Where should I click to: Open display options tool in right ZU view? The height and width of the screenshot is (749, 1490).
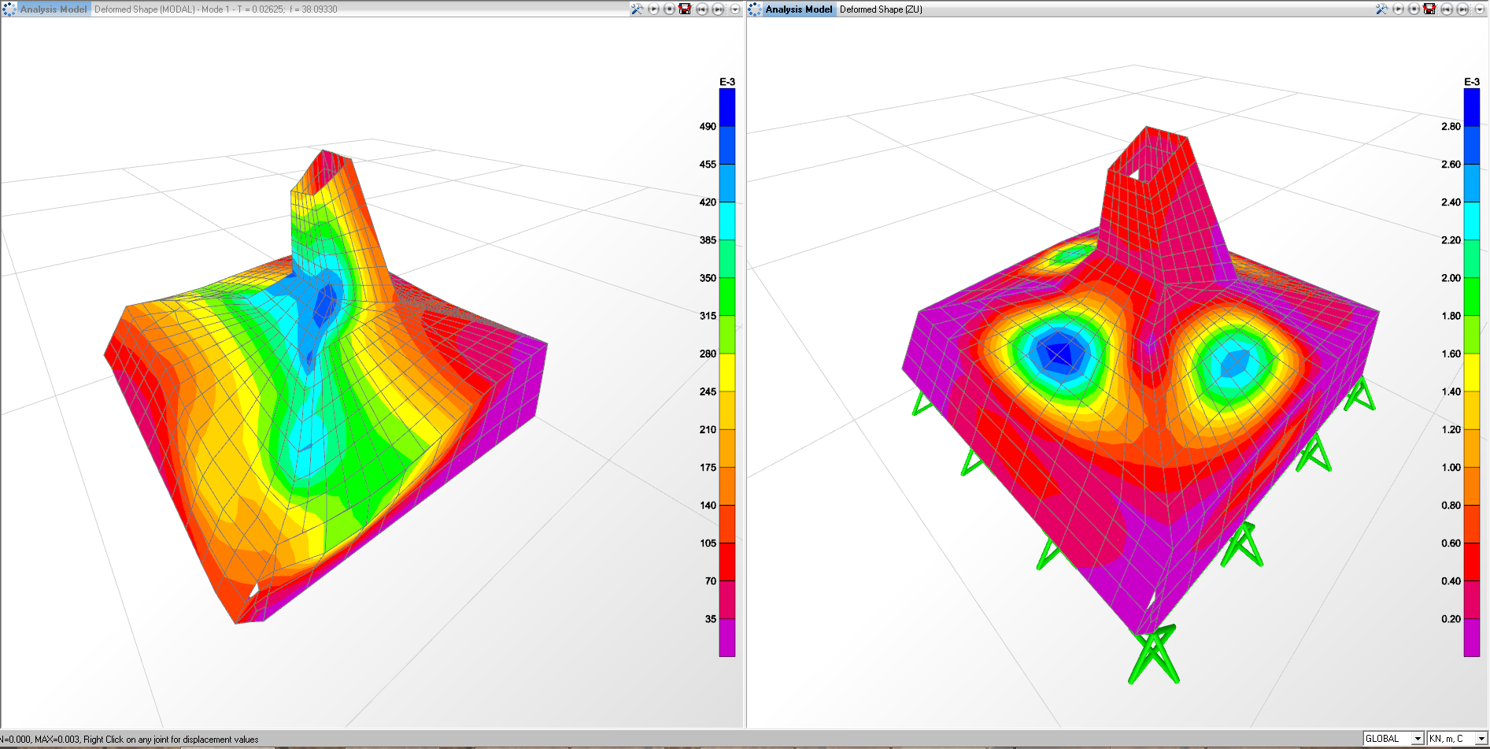coord(1382,9)
